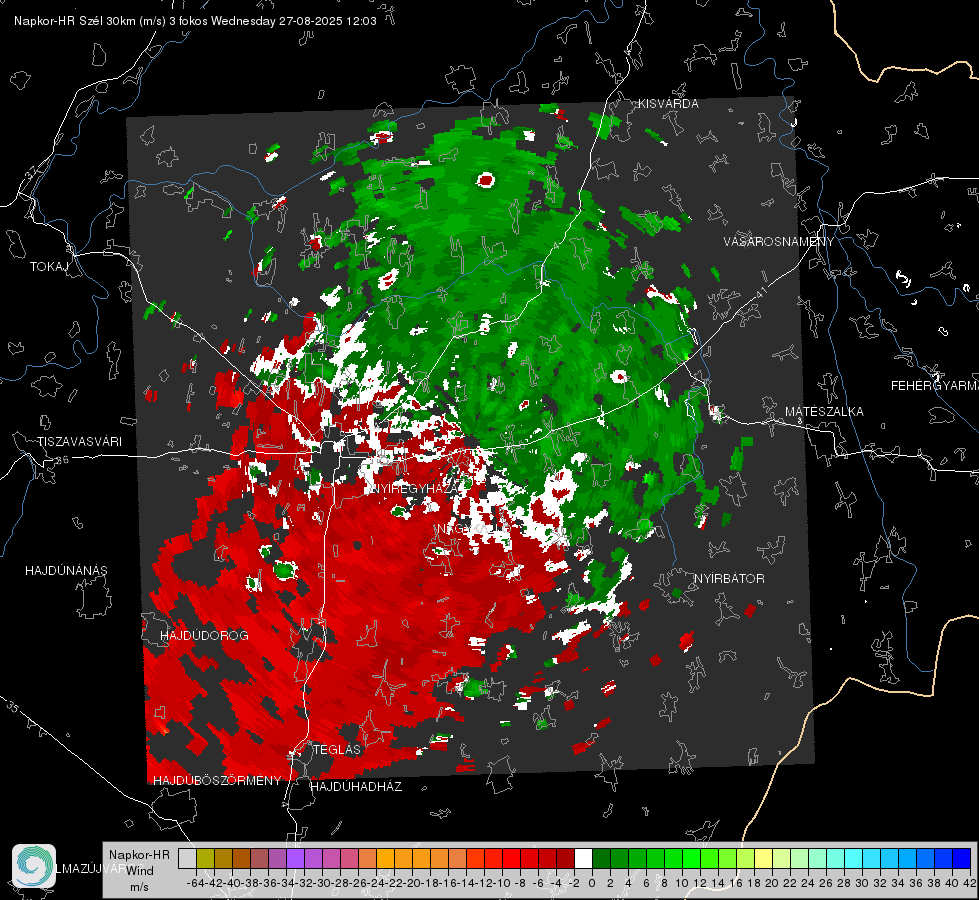Click the -2 legend value
The width and height of the screenshot is (979, 900).
tap(574, 883)
